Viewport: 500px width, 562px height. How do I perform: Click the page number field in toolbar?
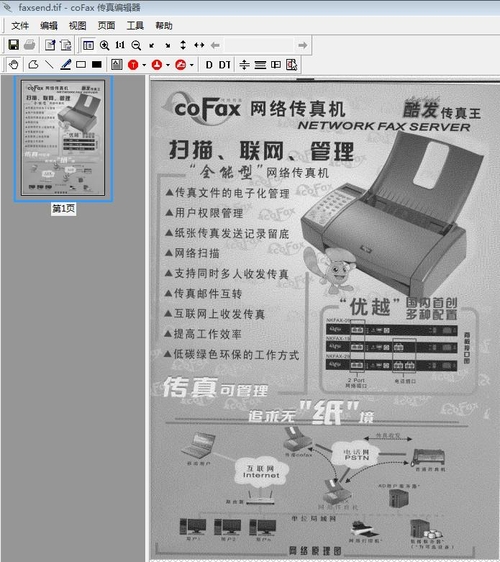tap(259, 45)
